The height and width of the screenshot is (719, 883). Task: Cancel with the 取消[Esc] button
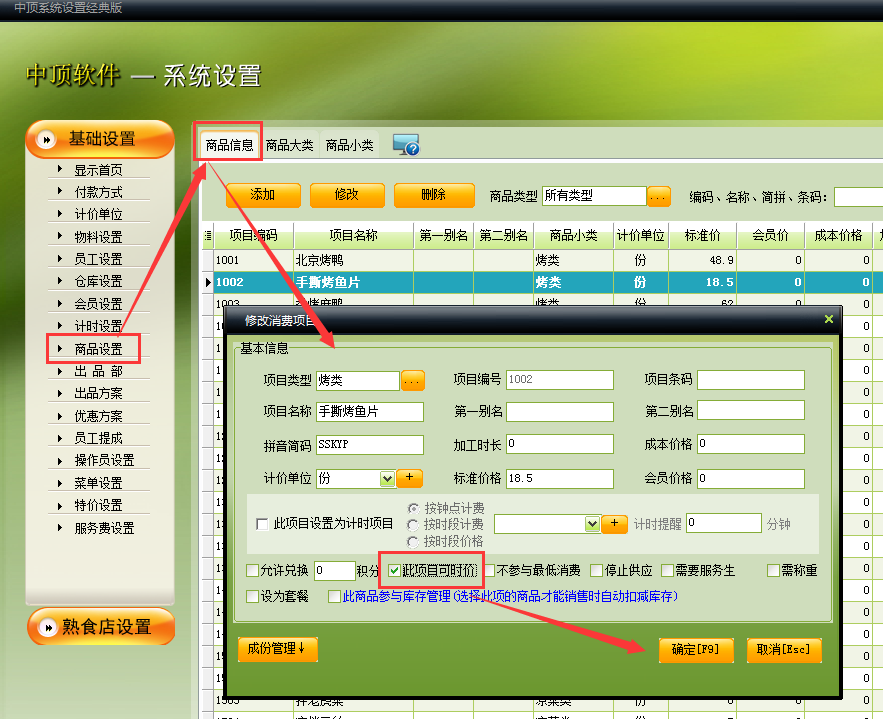(784, 650)
